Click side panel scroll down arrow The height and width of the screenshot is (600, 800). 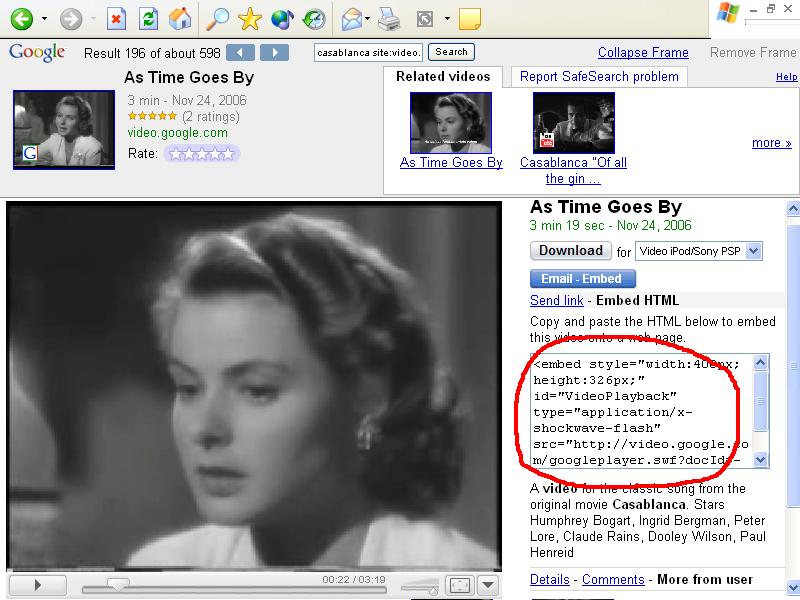tap(793, 586)
